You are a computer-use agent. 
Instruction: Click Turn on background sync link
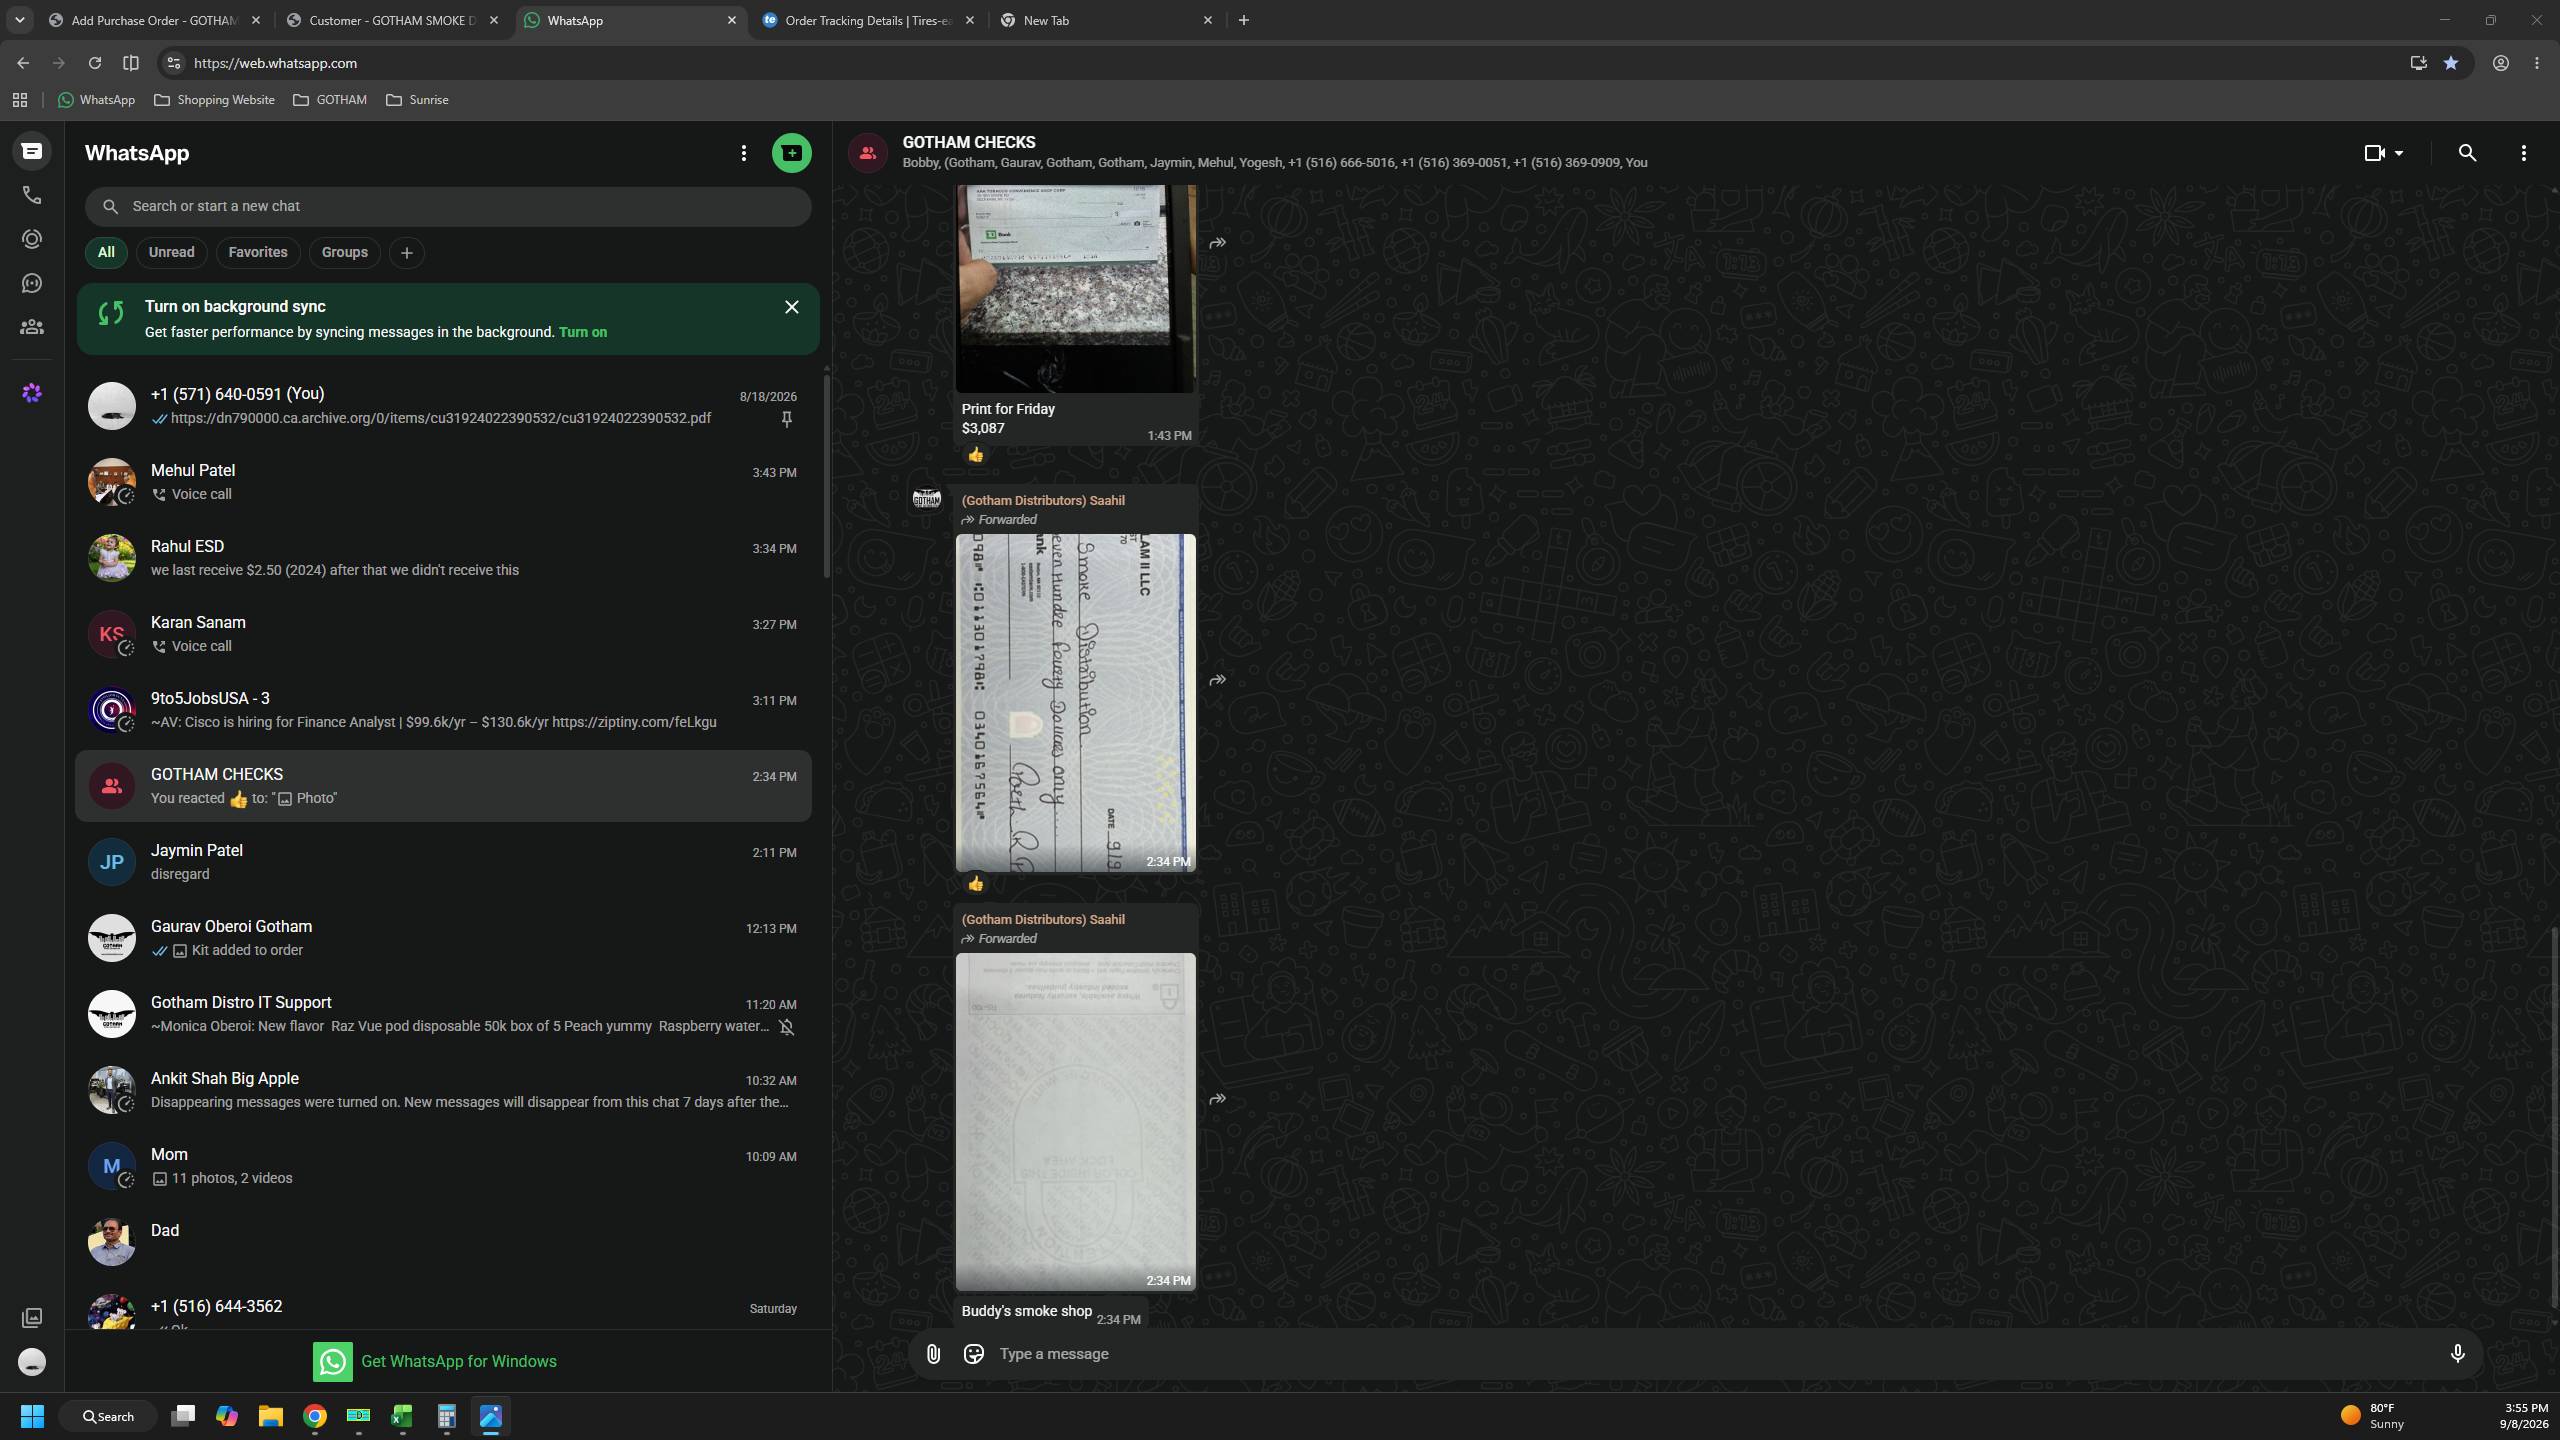(x=583, y=332)
